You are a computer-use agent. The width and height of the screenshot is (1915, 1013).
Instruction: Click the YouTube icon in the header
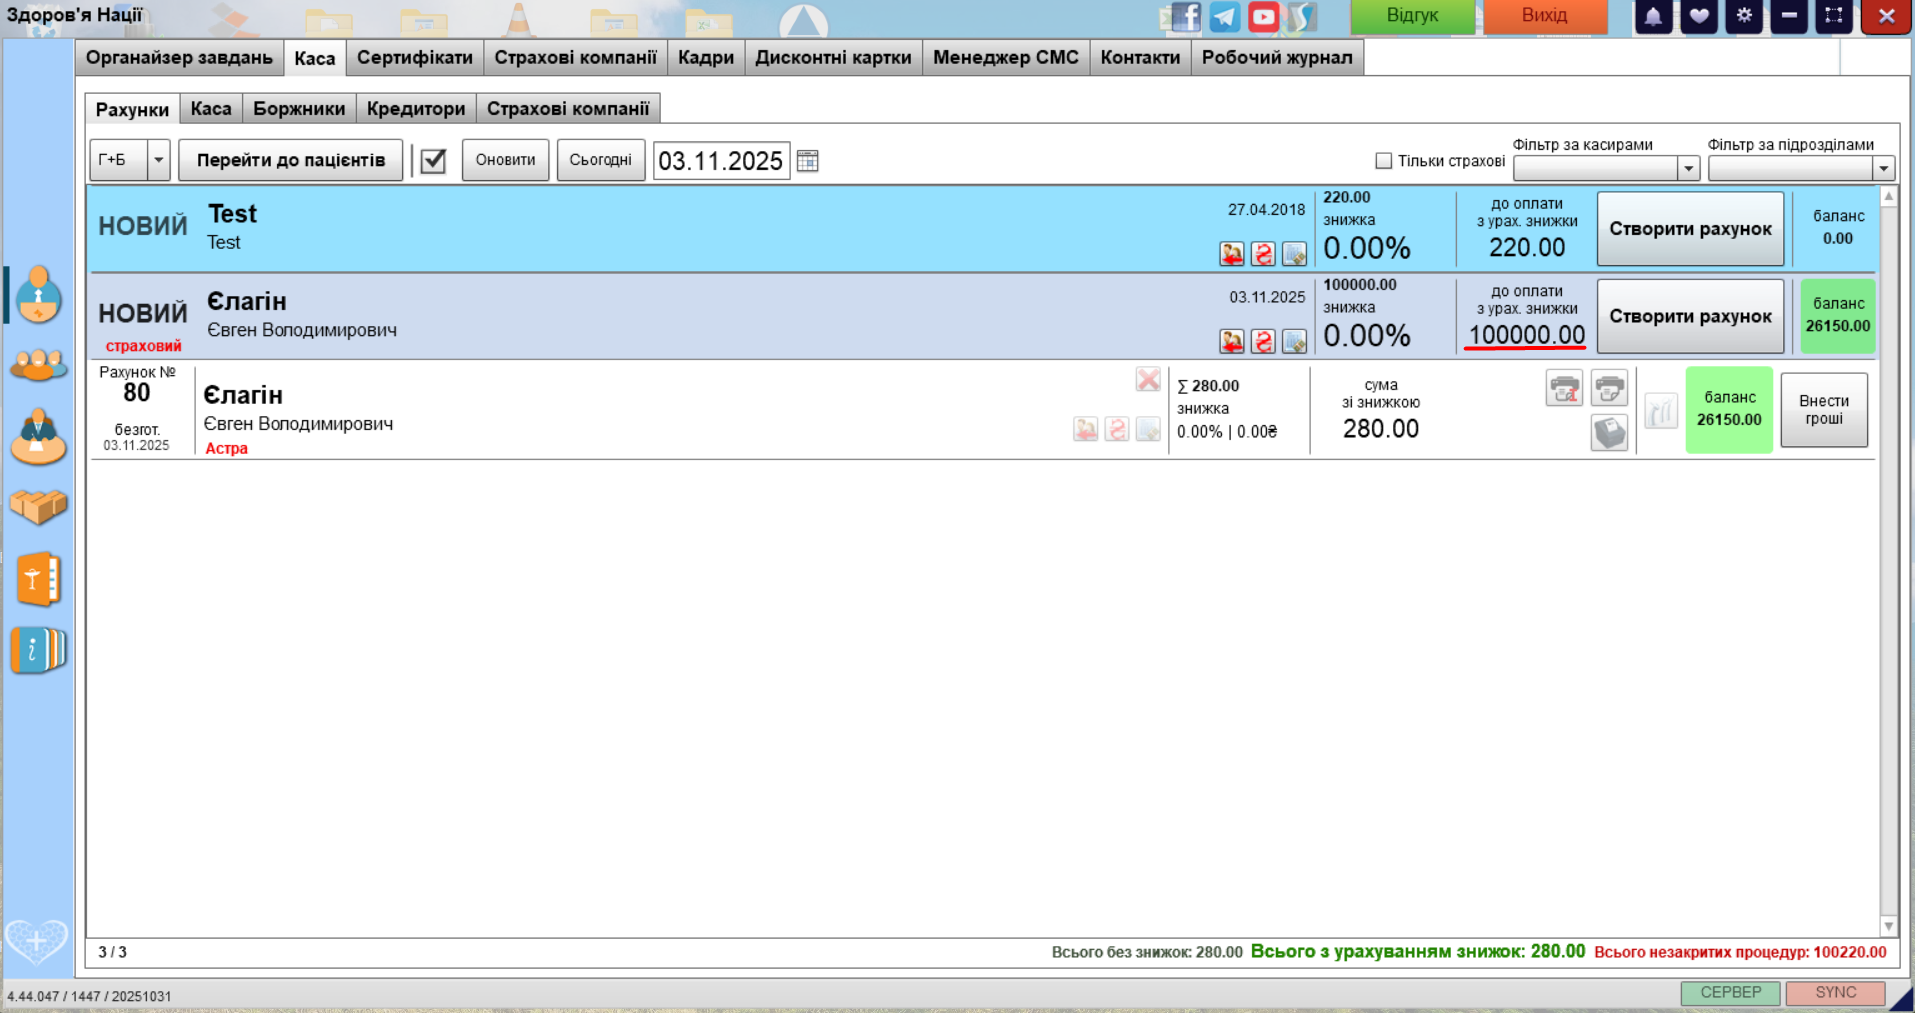[x=1263, y=16]
